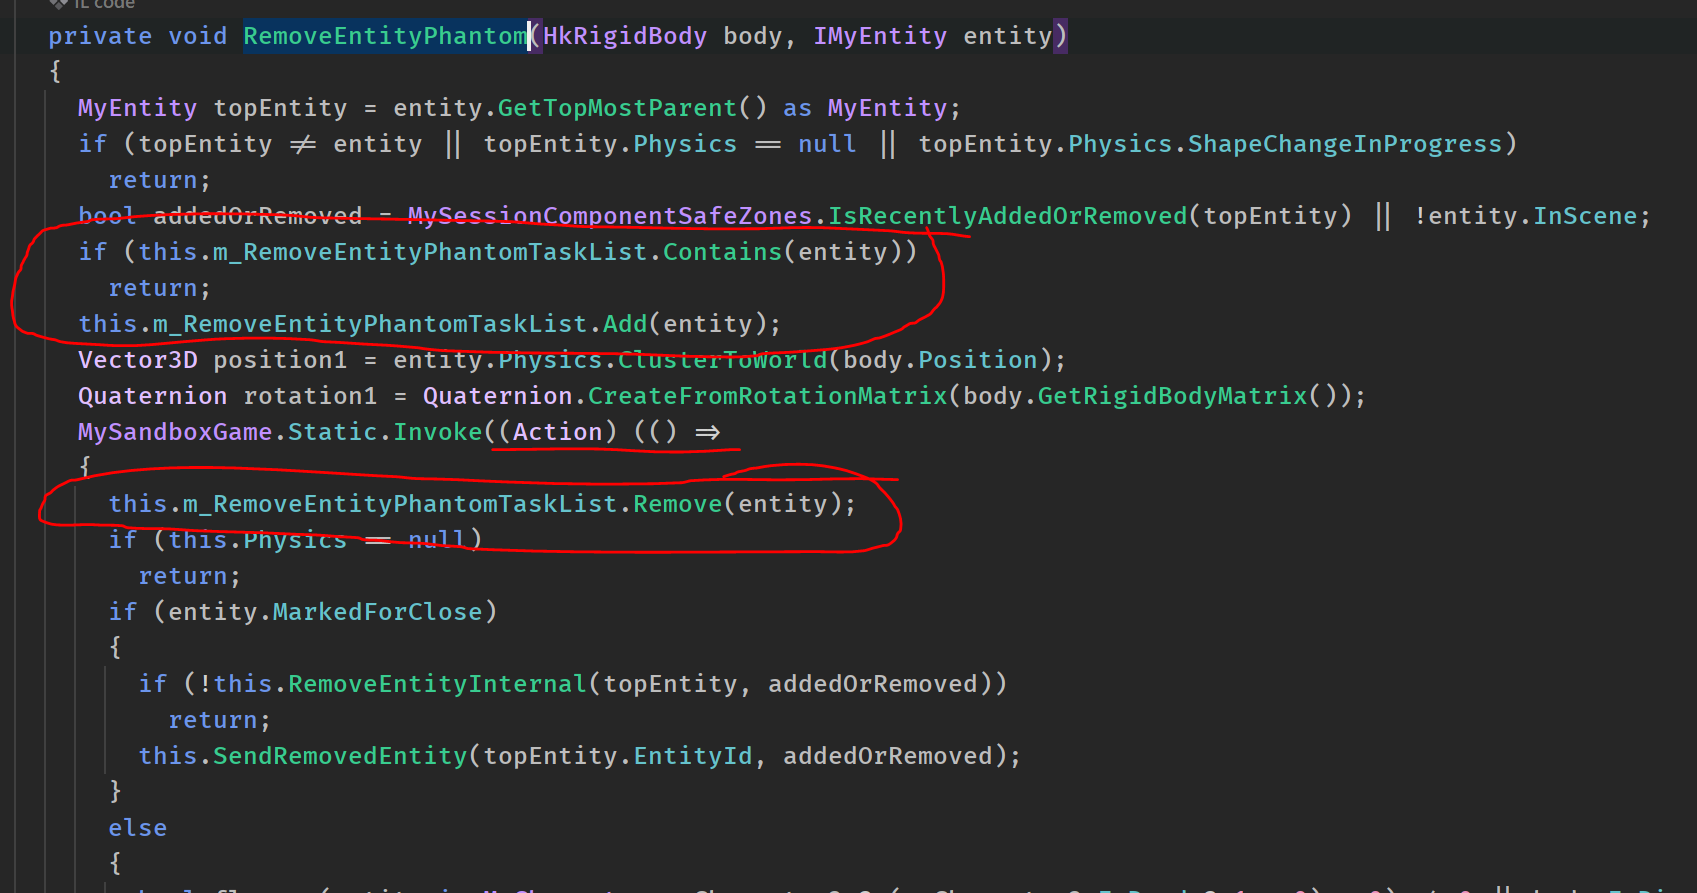Click Invoke on MySandboxGame.Static
The width and height of the screenshot is (1697, 893).
(x=437, y=432)
